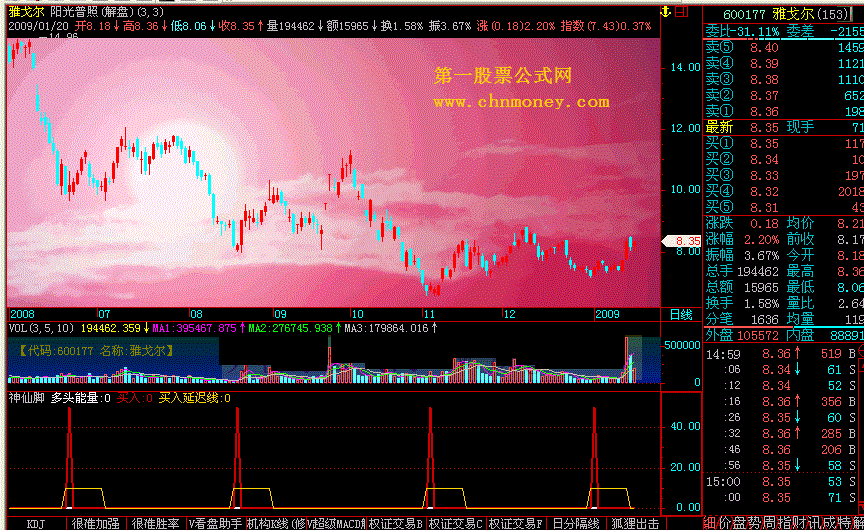The image size is (864, 530).
Task: Click the 最新 8.35 latest price row
Action: tap(784, 127)
